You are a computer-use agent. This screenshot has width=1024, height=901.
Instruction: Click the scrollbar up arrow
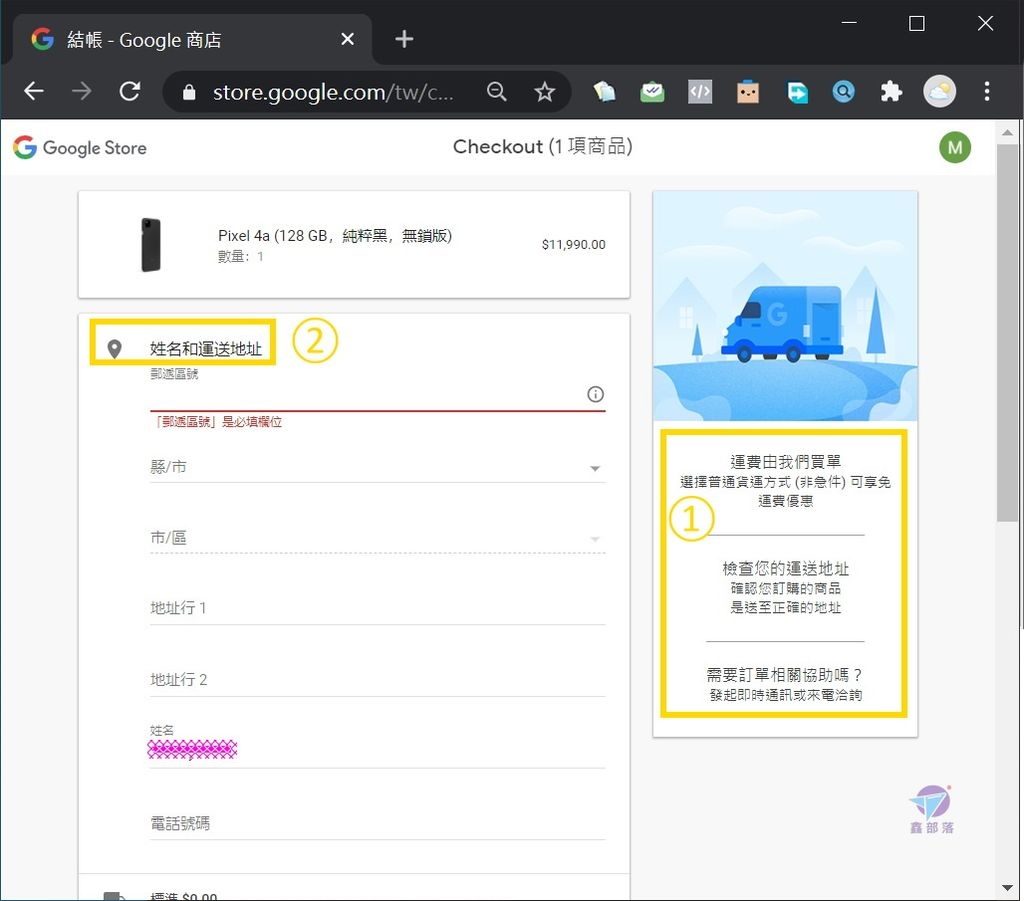coord(1007,132)
